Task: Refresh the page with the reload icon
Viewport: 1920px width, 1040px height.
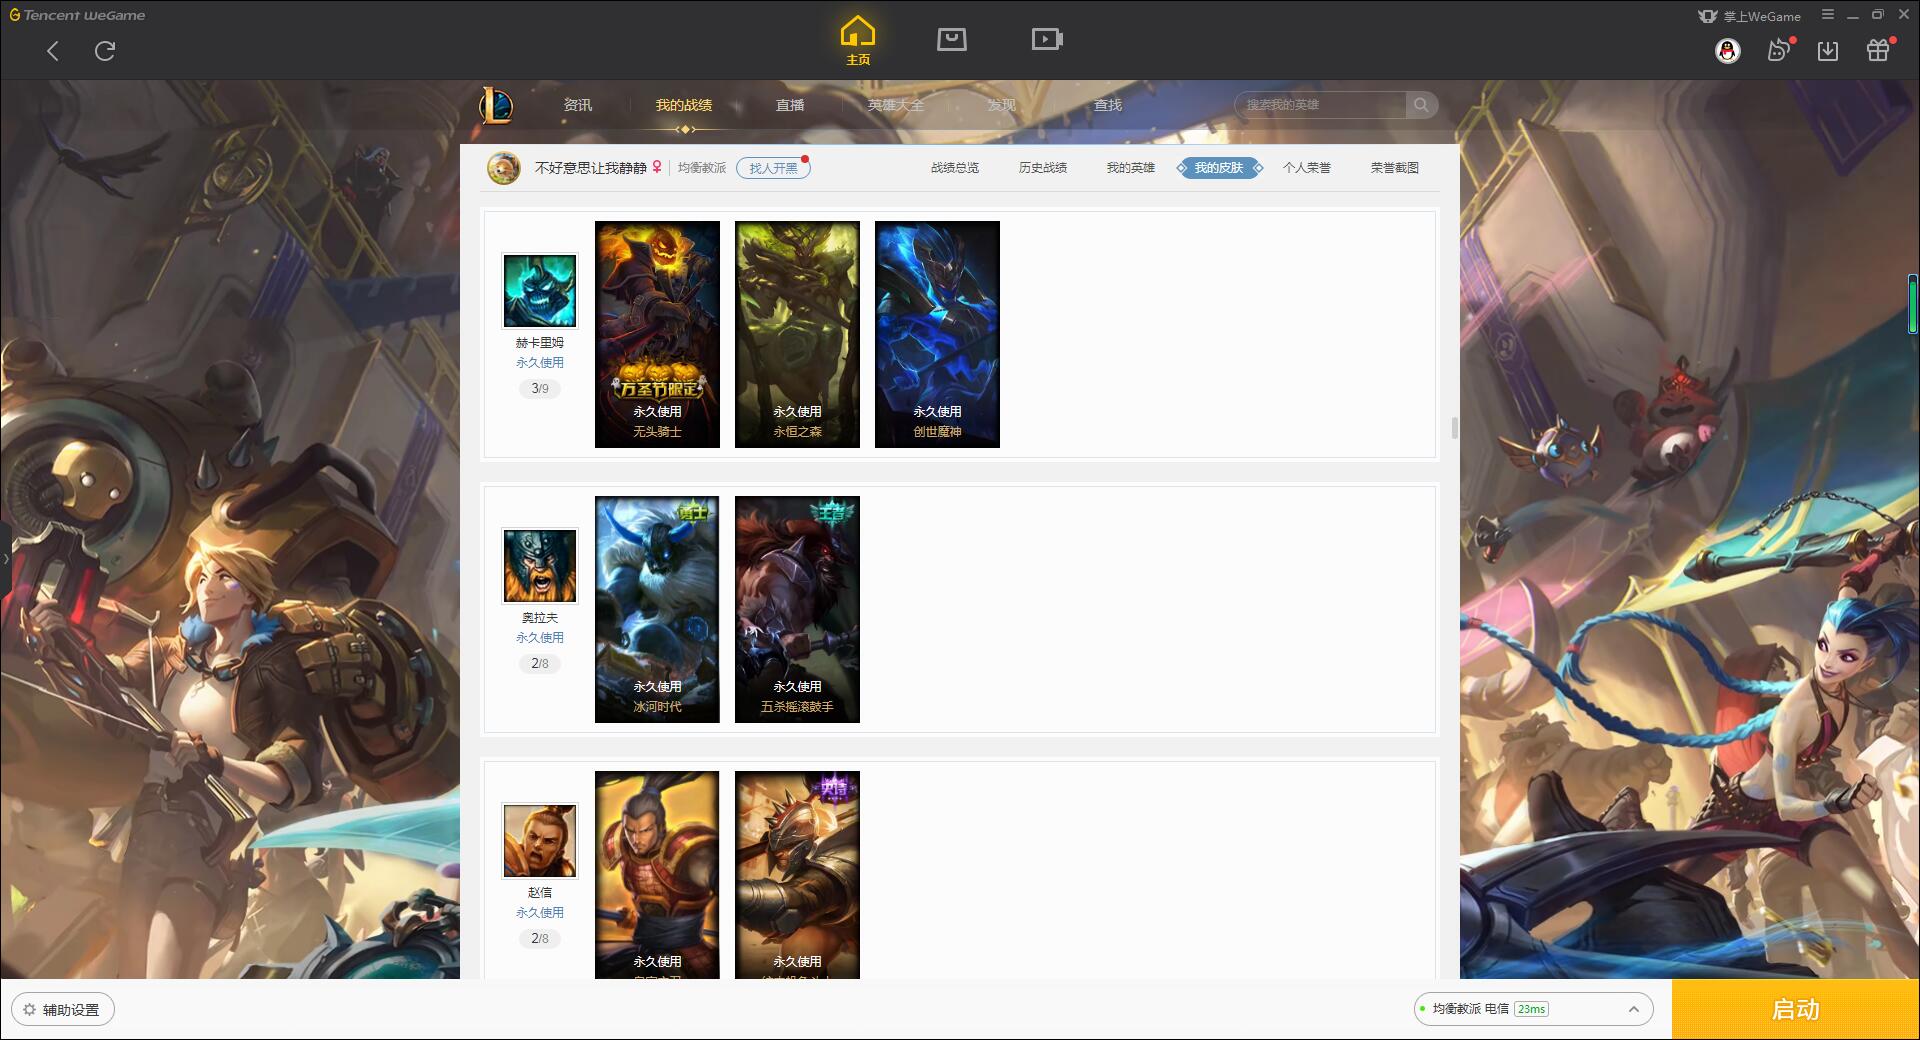Action: [x=105, y=51]
